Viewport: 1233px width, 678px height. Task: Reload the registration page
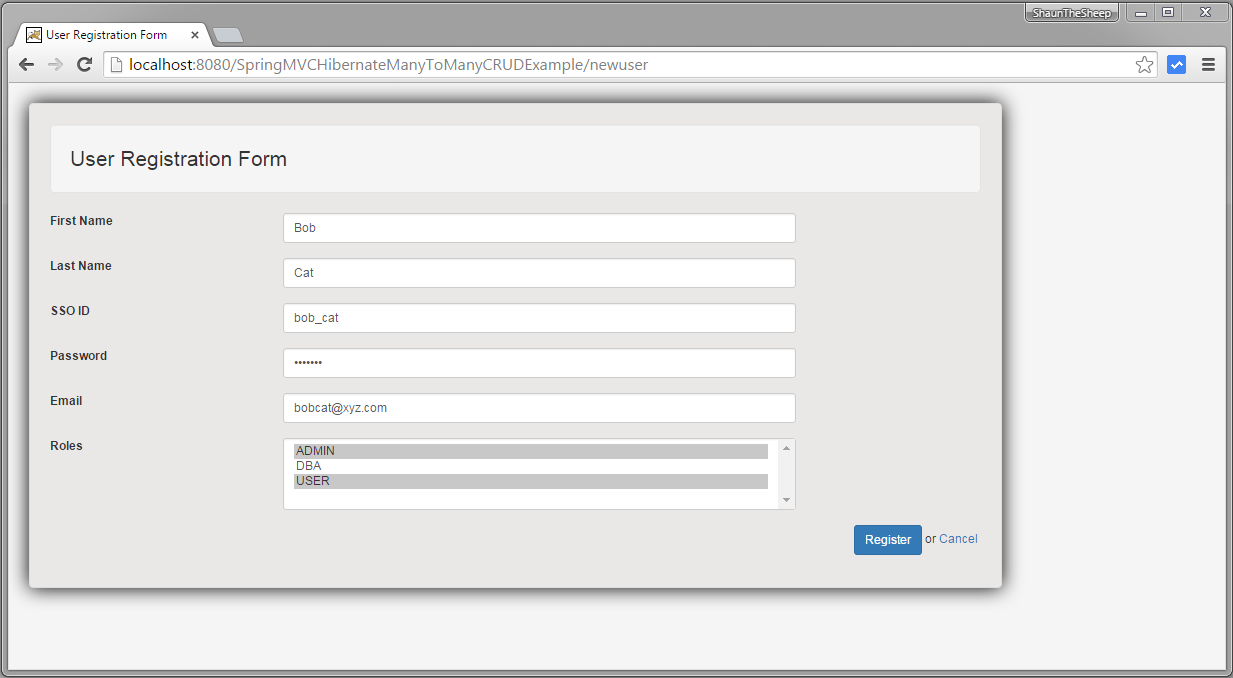click(x=84, y=64)
